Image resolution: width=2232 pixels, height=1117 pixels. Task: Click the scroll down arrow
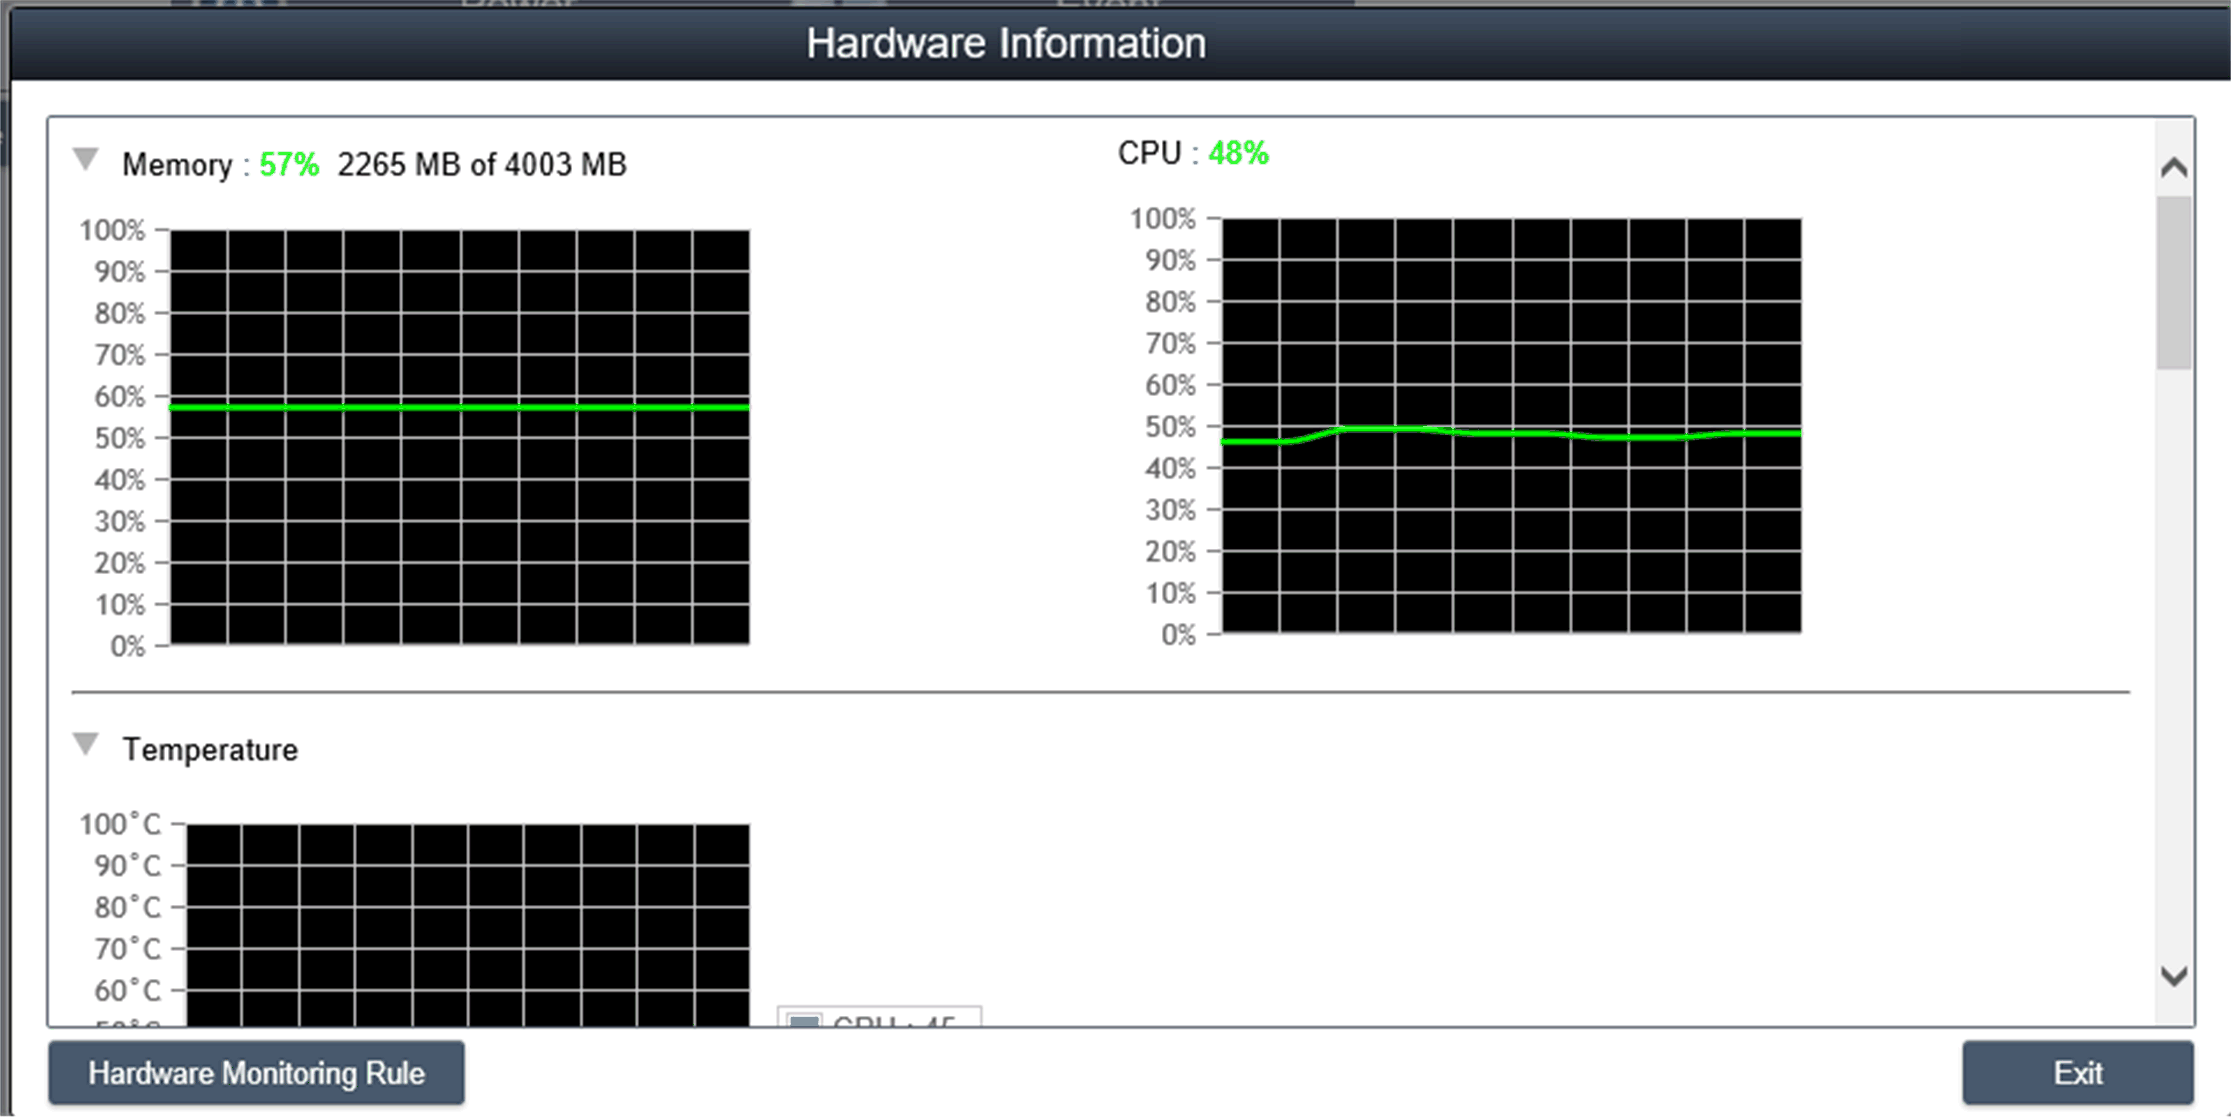click(x=2173, y=976)
